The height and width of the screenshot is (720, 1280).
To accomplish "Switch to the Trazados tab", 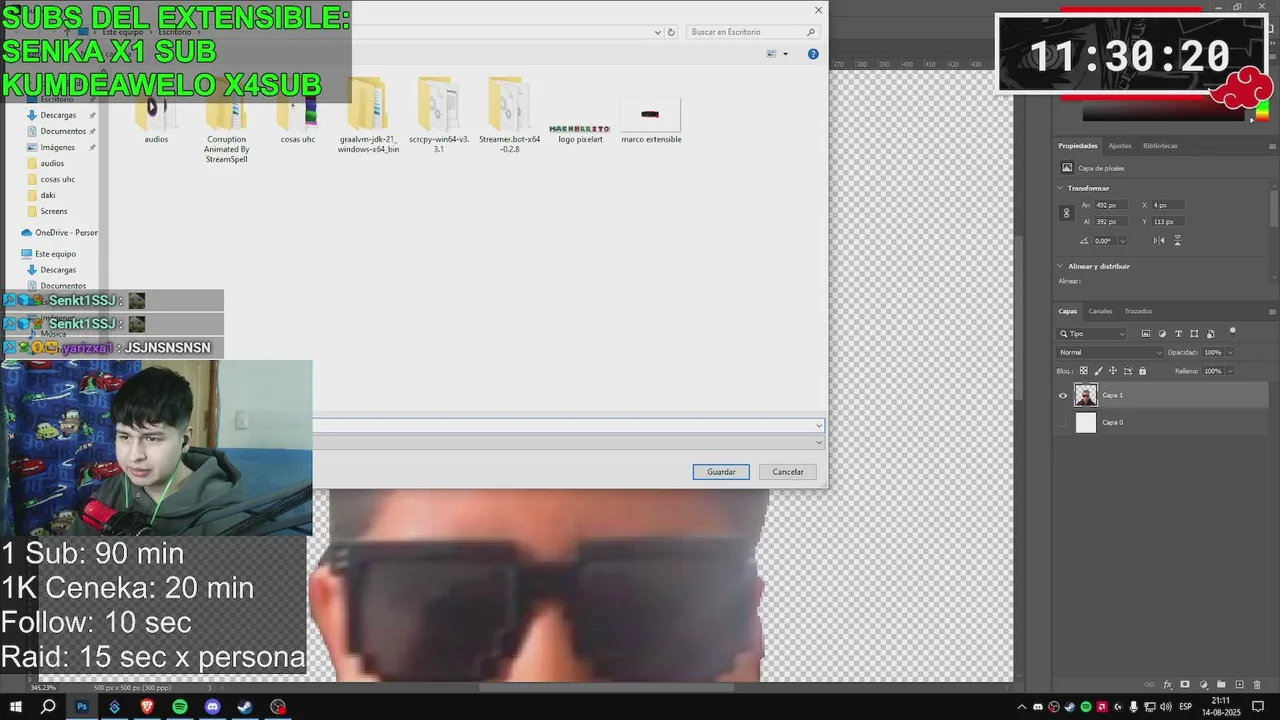I will (x=1138, y=311).
